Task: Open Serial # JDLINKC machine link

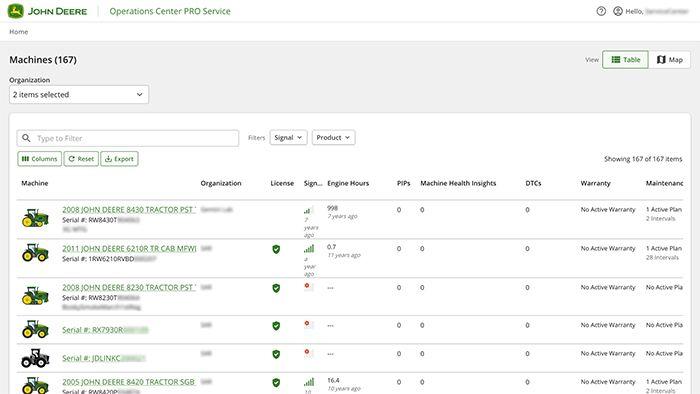Action: point(104,358)
